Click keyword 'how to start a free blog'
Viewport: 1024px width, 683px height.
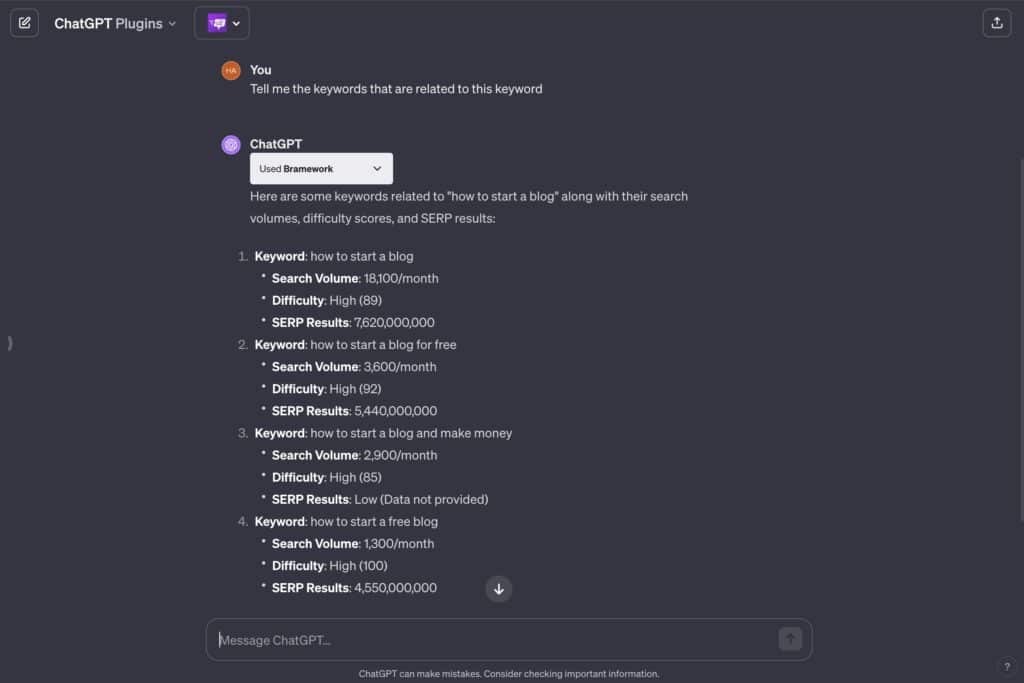pos(374,522)
